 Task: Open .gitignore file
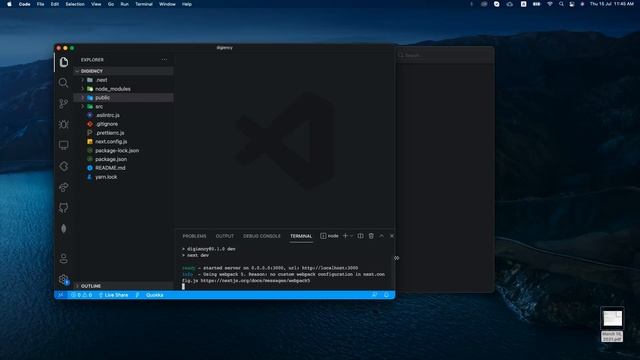(123, 124)
